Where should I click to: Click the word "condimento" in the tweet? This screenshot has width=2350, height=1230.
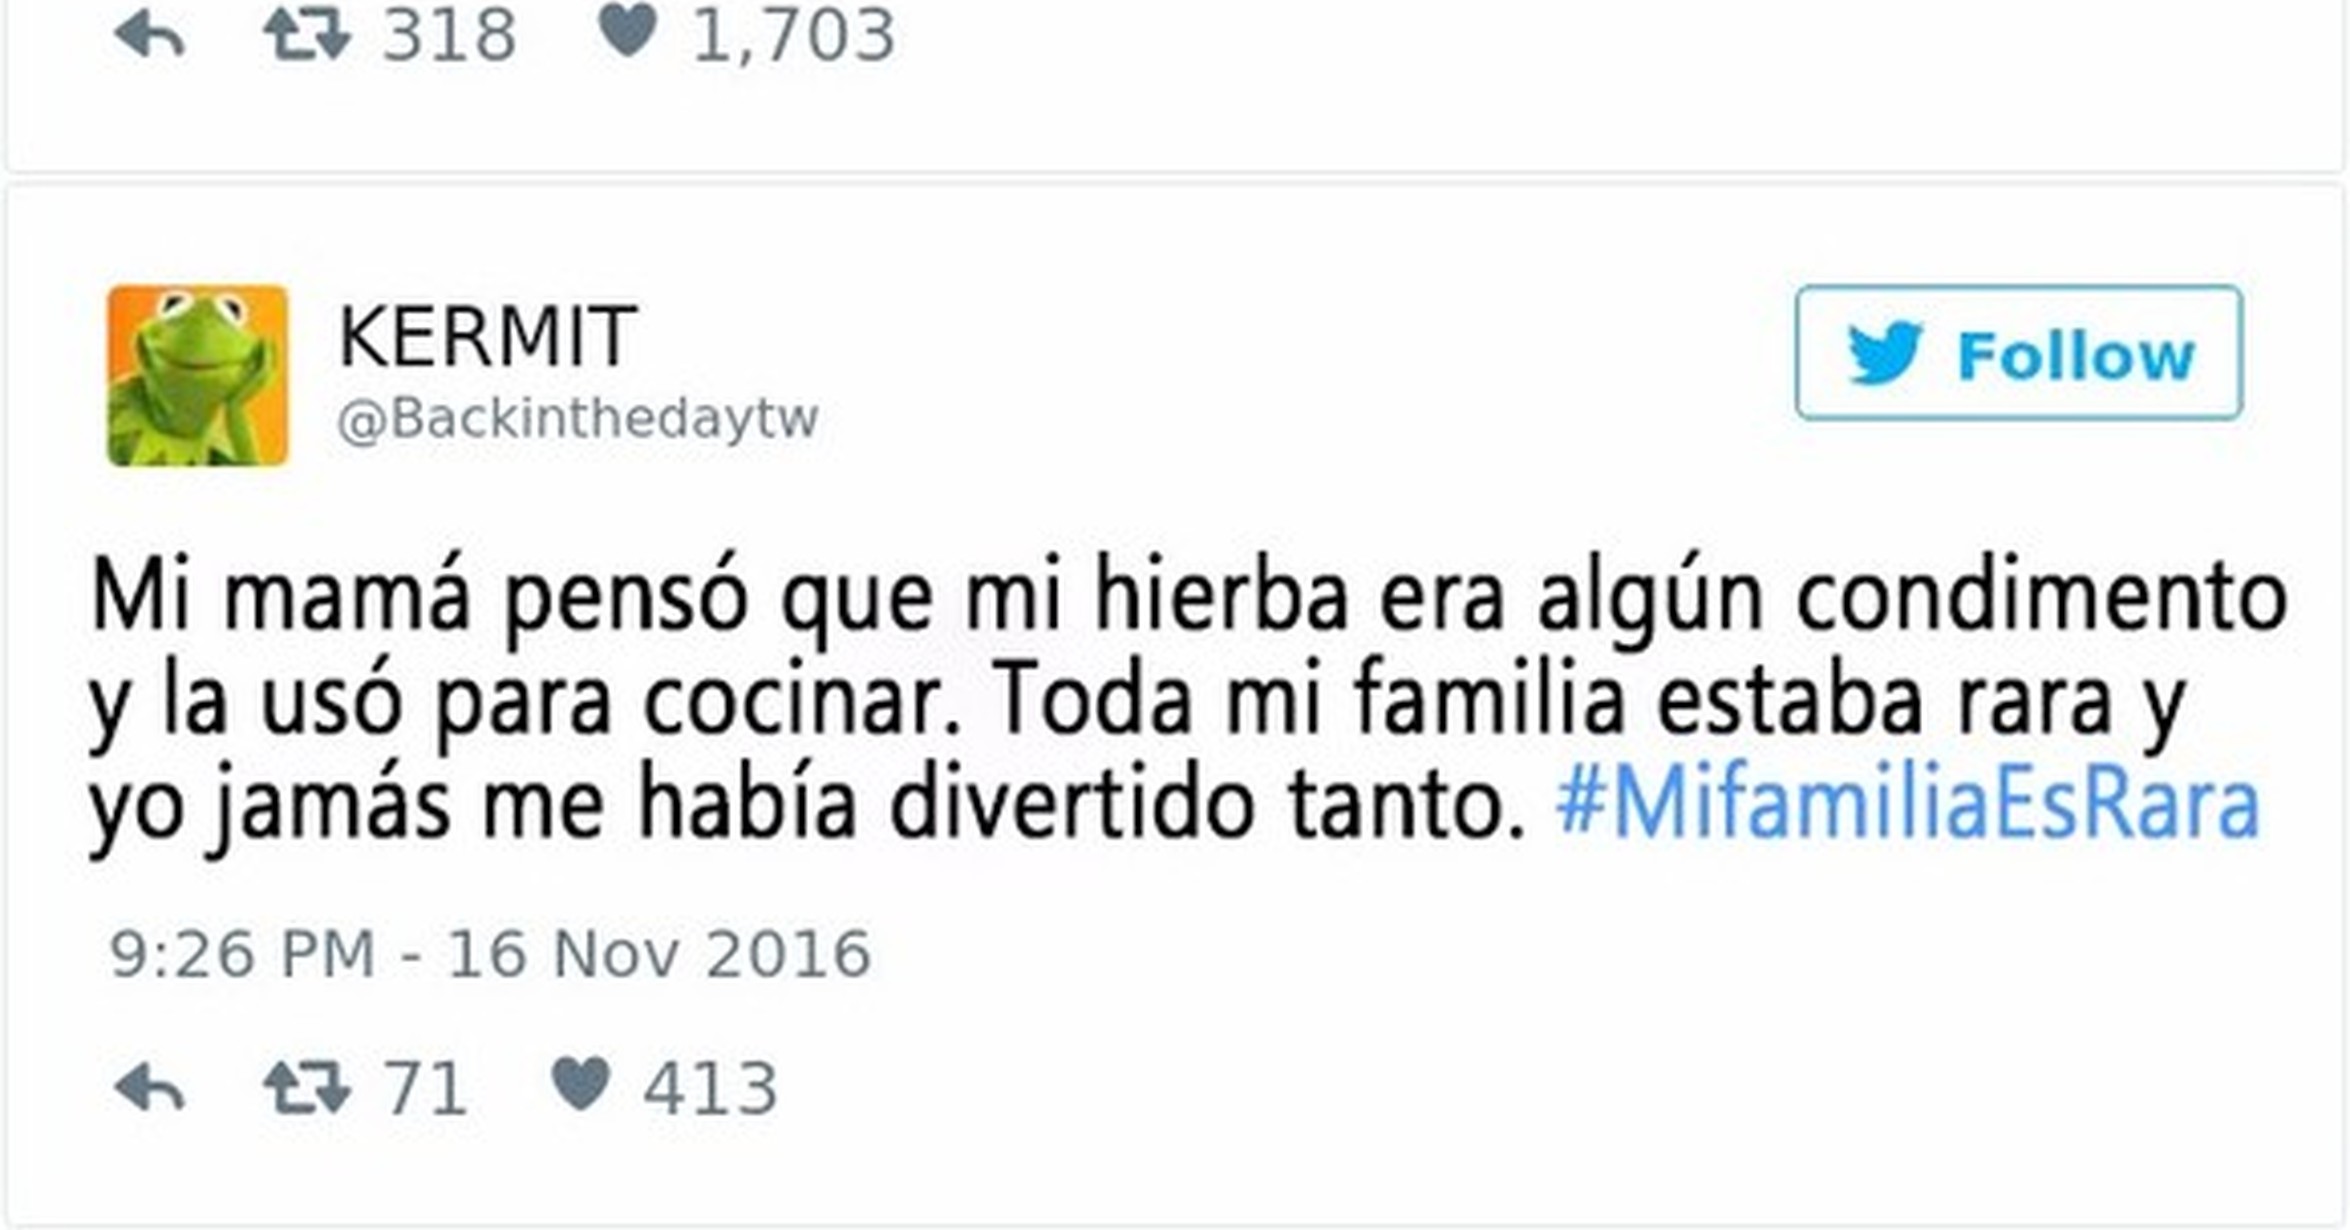point(2042,598)
